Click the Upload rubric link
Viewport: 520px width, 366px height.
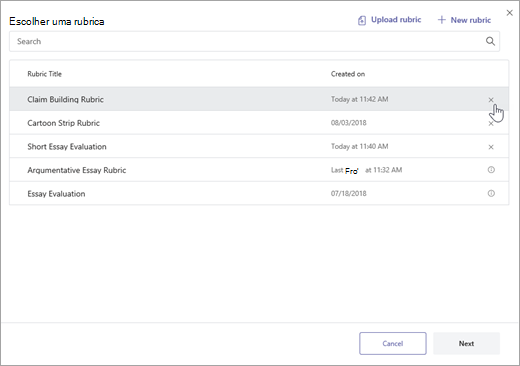click(x=396, y=20)
